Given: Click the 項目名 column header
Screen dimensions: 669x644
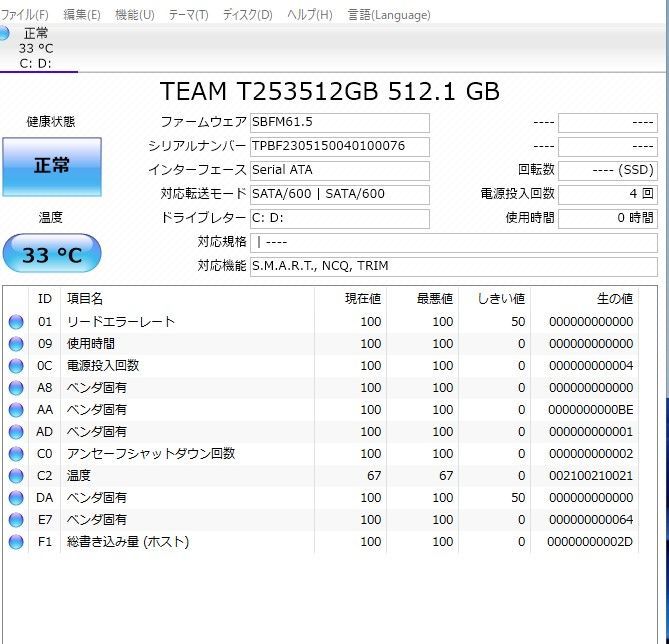Looking at the screenshot, I should tap(187, 299).
